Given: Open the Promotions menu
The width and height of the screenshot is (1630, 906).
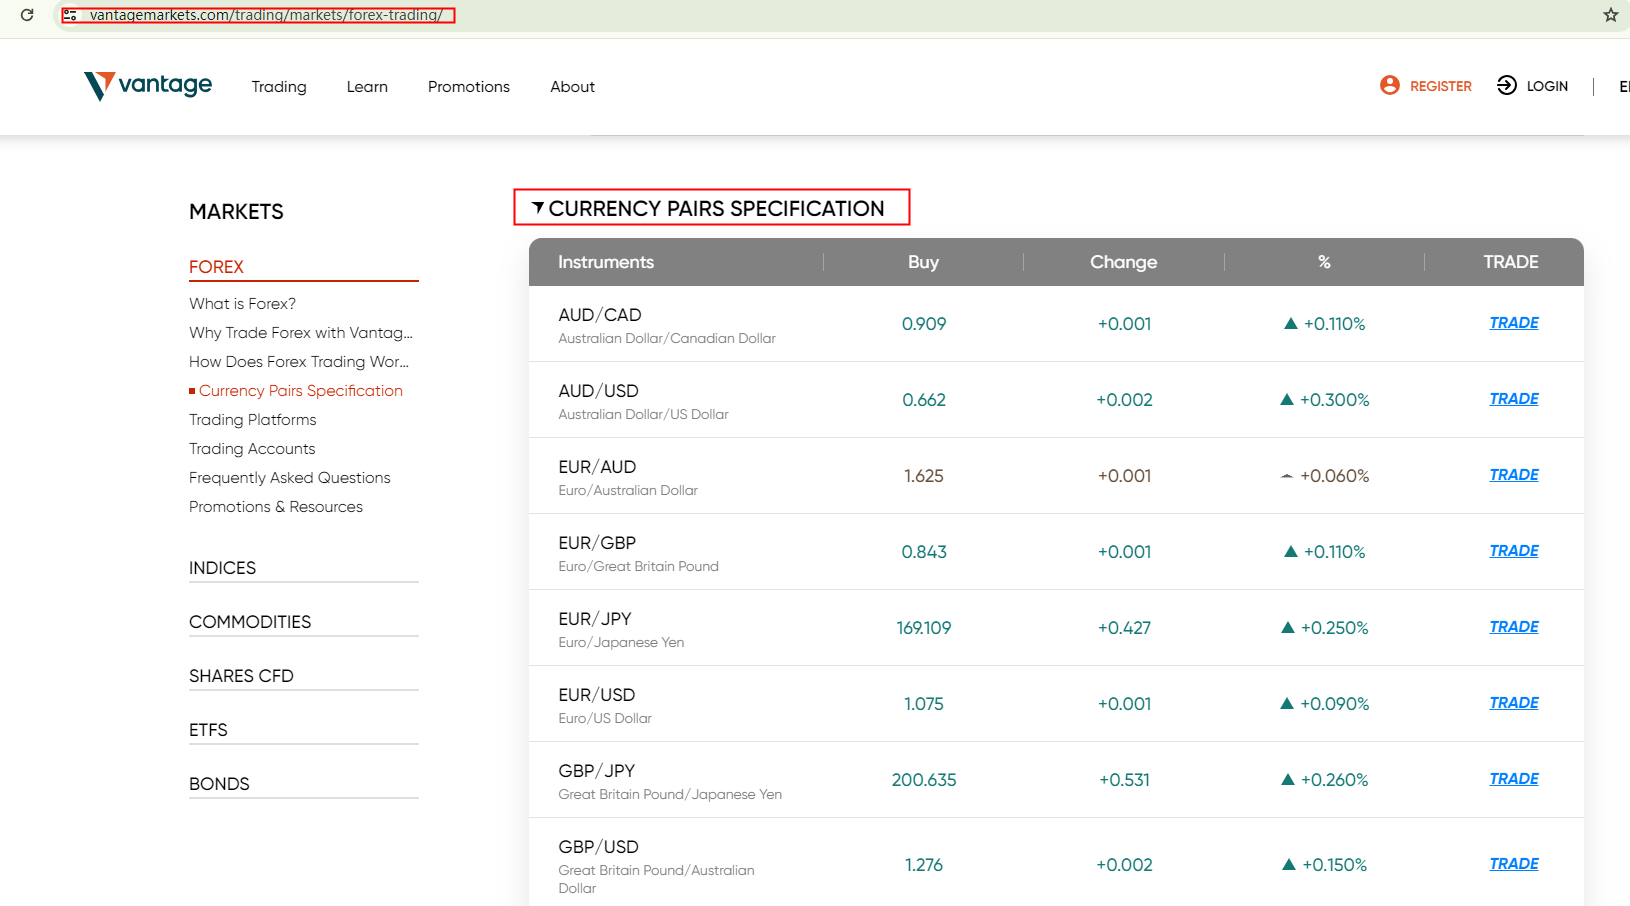Looking at the screenshot, I should coord(468,87).
